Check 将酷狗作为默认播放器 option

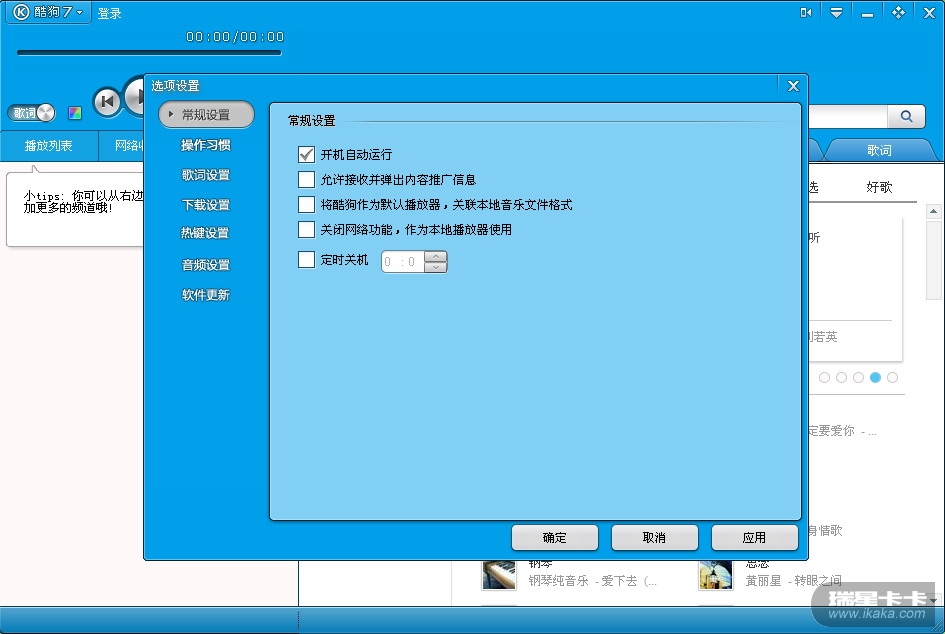click(306, 204)
